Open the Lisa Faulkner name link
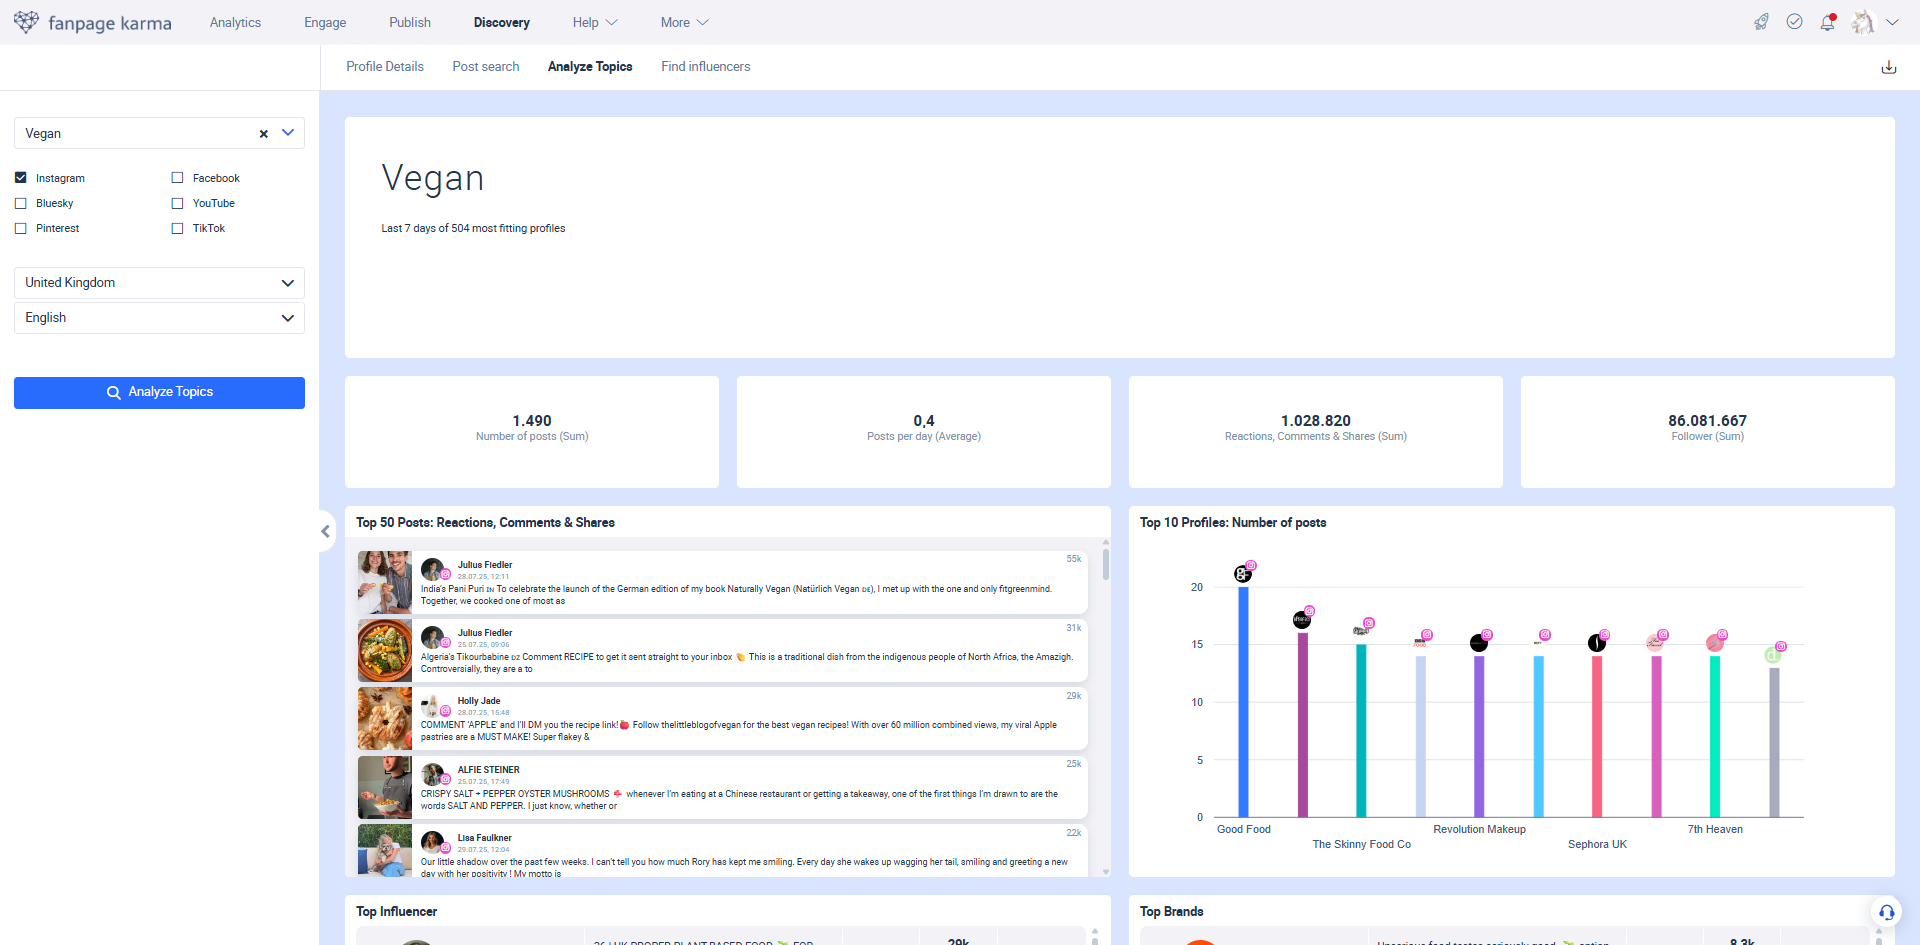 (485, 838)
